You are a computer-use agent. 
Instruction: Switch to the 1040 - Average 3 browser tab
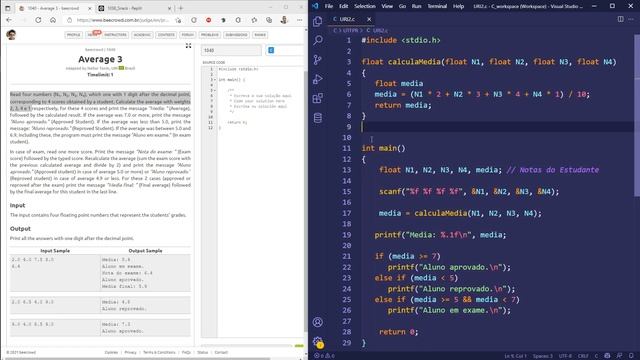55,8
